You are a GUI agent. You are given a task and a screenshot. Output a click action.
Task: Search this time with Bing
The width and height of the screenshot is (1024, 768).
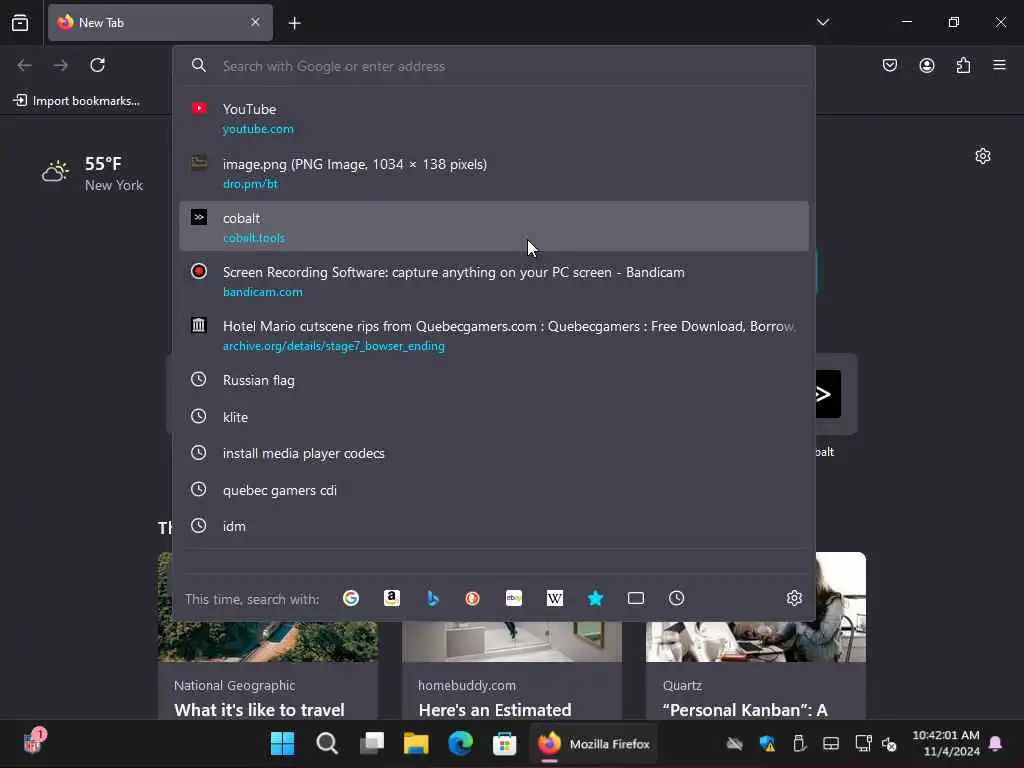click(x=432, y=598)
